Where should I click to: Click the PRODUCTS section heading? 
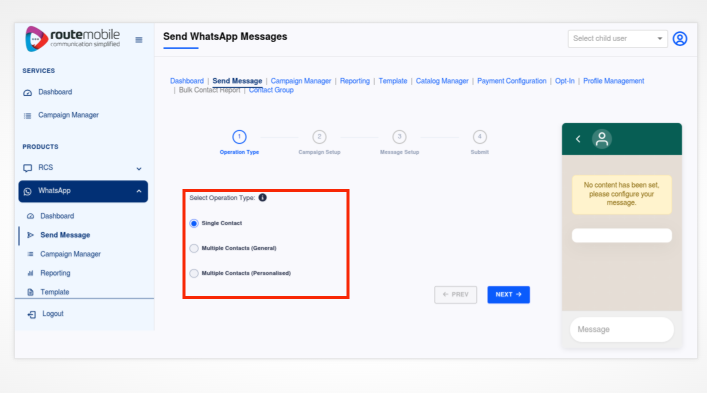[41, 147]
